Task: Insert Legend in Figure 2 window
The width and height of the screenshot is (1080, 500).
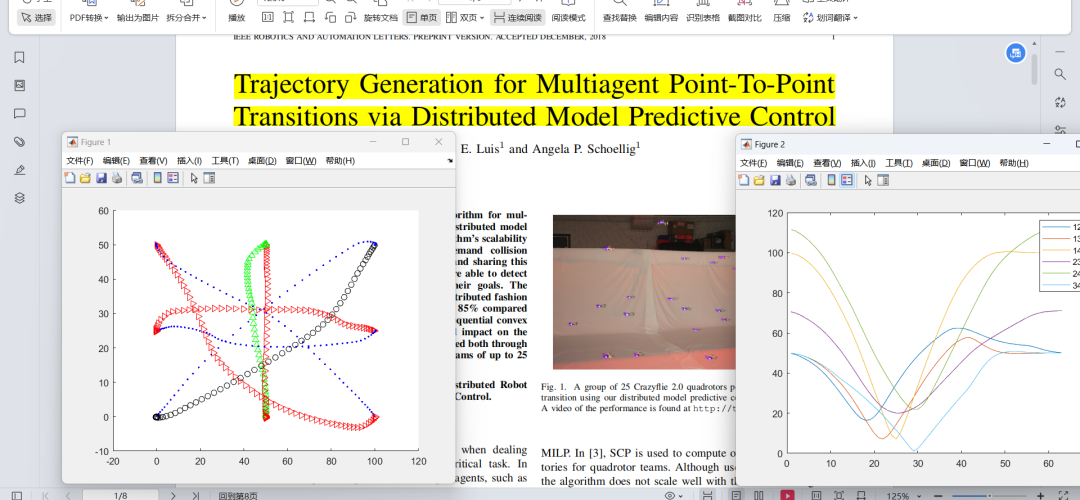Action: click(847, 180)
